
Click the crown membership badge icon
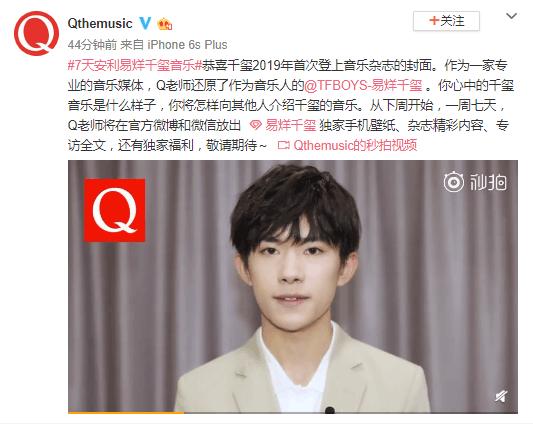pyautogui.click(x=165, y=24)
